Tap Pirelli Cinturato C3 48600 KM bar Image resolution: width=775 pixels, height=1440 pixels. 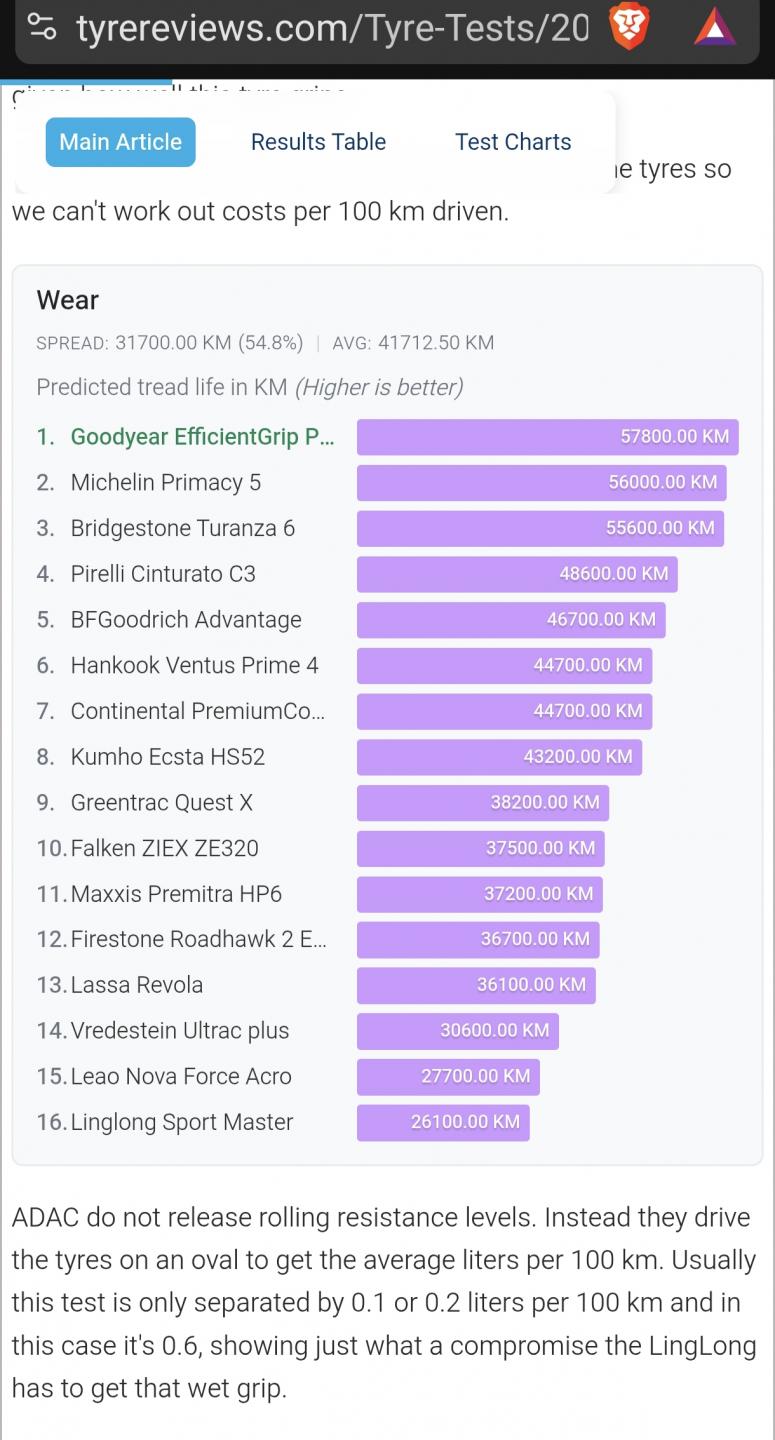[x=517, y=574]
